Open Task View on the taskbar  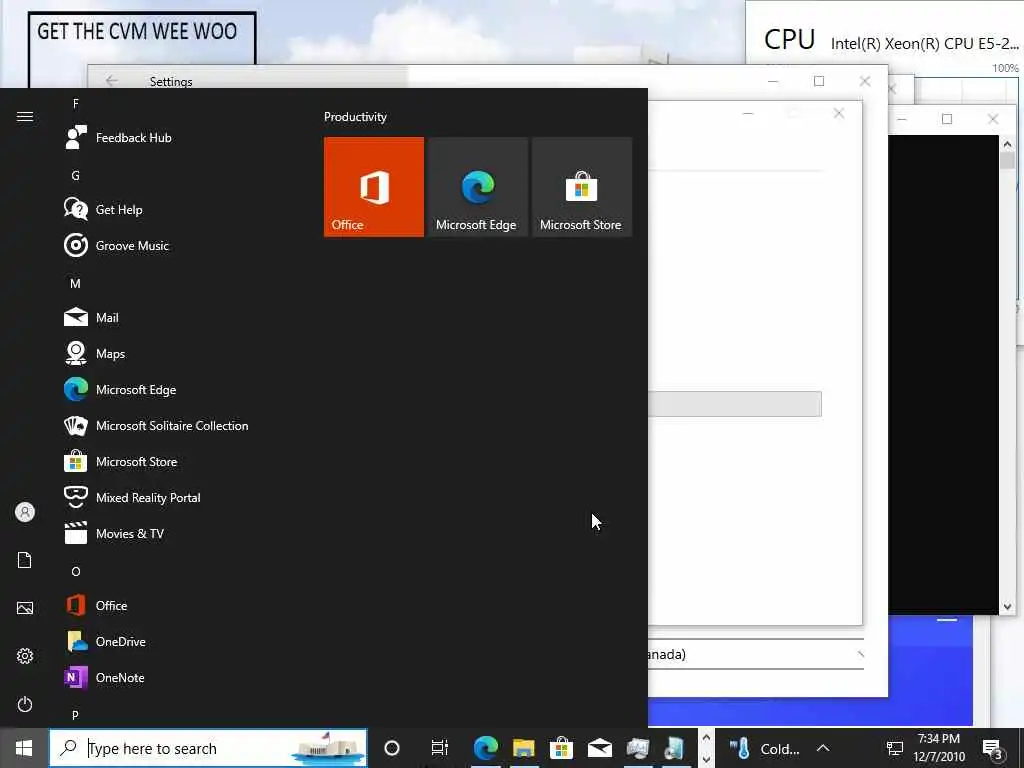pos(440,748)
